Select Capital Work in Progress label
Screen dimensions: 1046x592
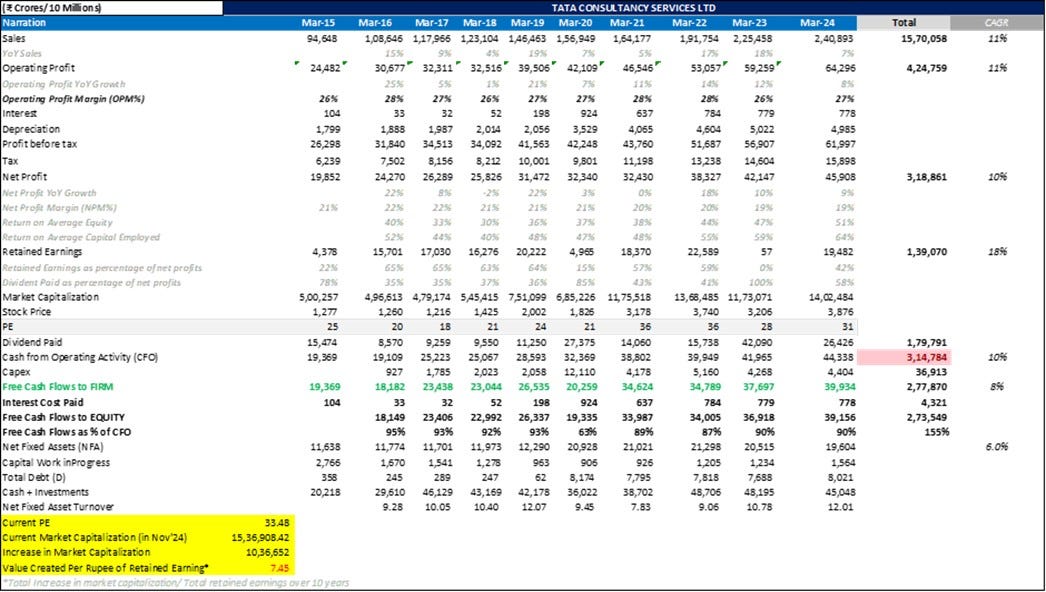(x=56, y=463)
